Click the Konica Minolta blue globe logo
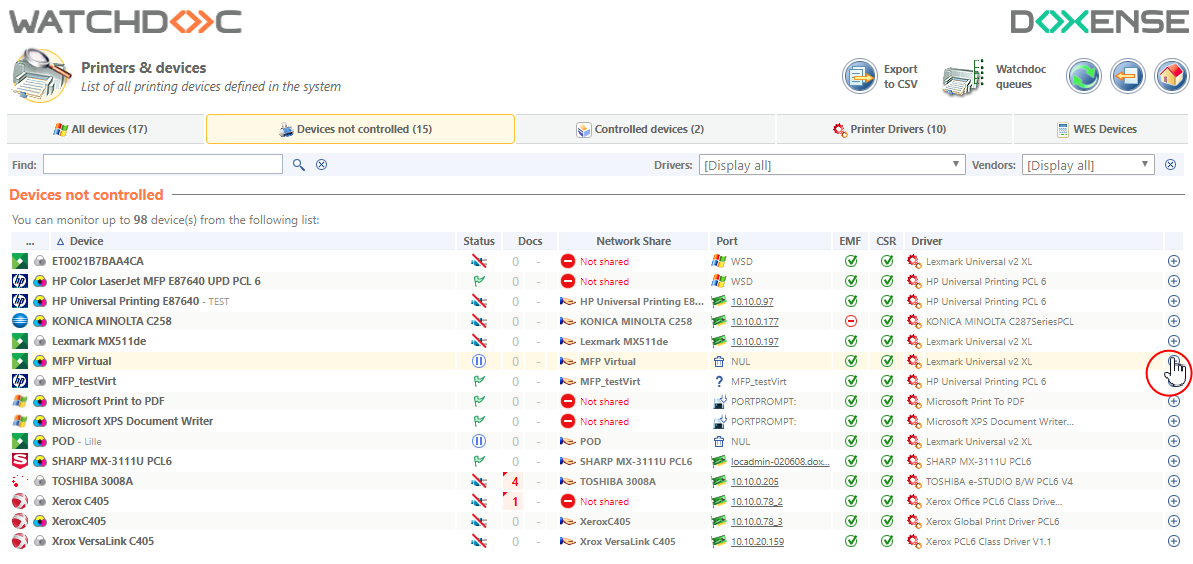This screenshot has height=564, width=1193. pos(20,321)
